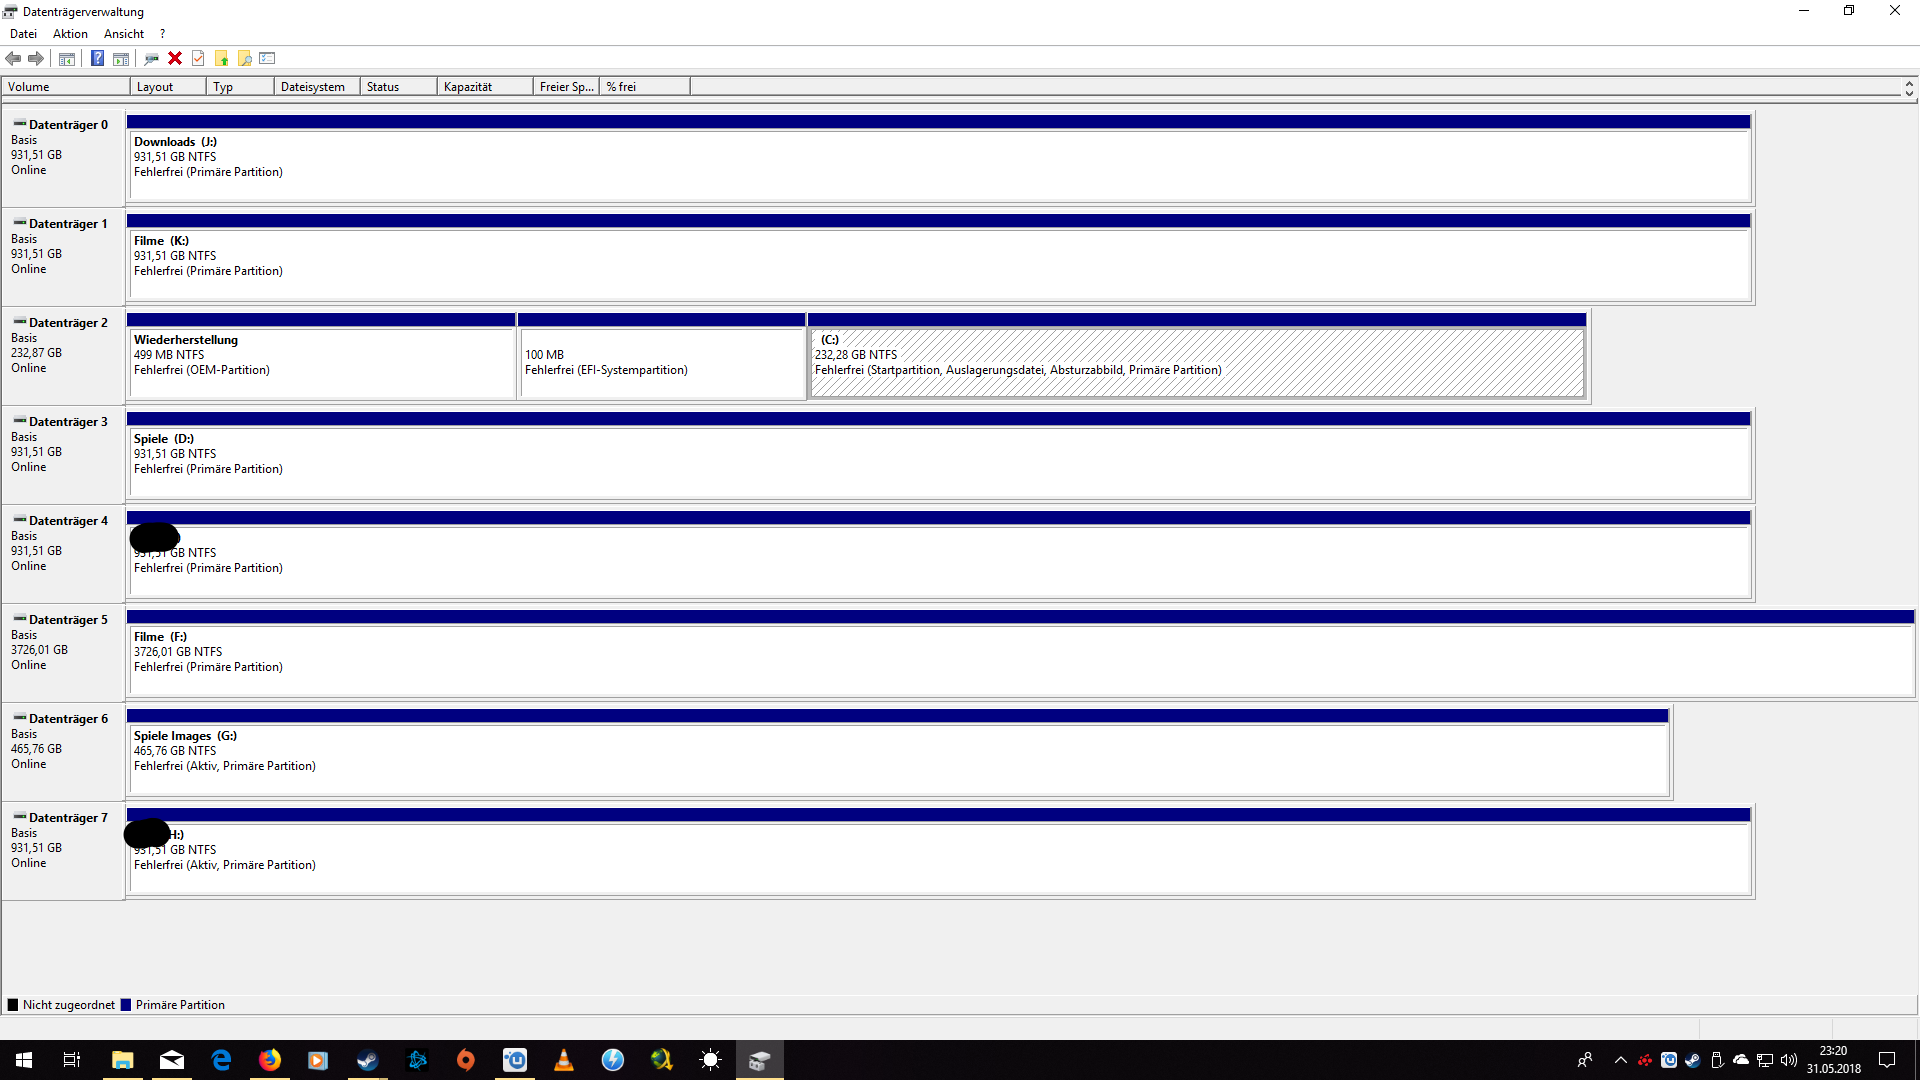
Task: Click the folder with magnifier search icon
Action: [x=244, y=58]
